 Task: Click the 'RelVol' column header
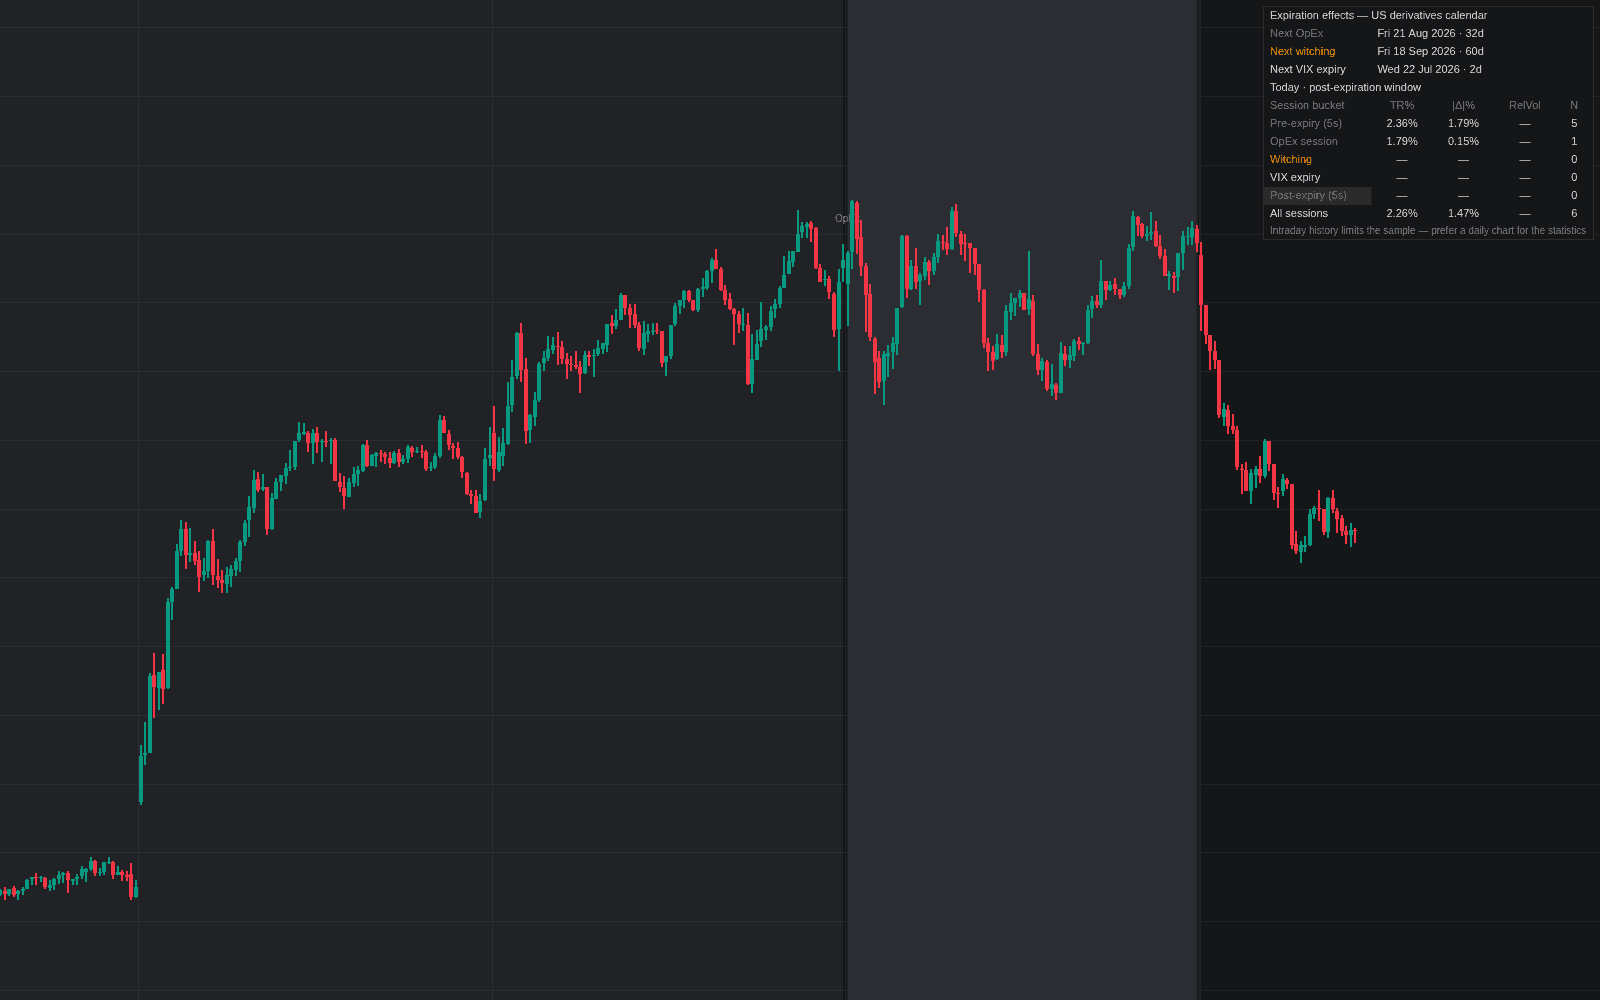pyautogui.click(x=1524, y=105)
